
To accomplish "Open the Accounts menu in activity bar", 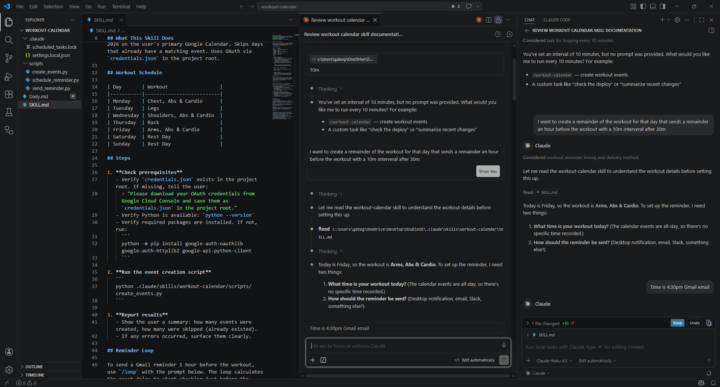I will coord(9,352).
